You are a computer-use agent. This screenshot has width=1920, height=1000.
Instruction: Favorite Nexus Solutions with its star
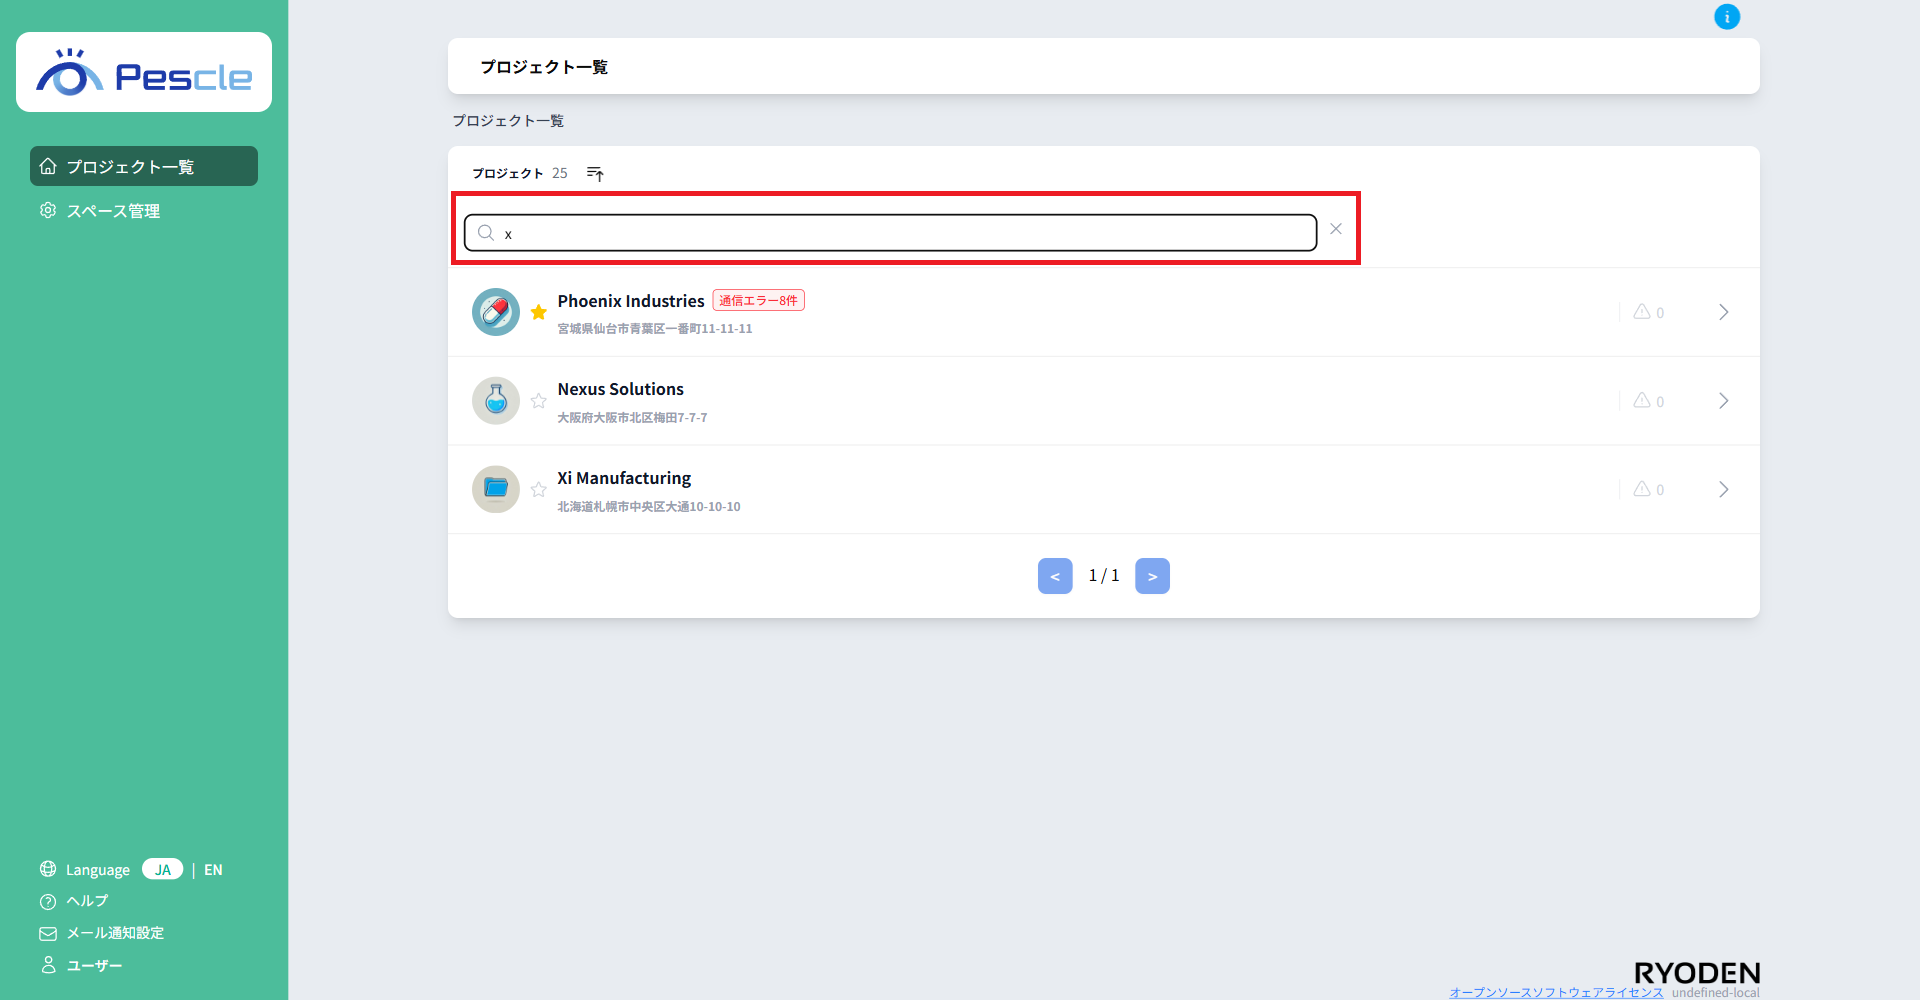(539, 401)
